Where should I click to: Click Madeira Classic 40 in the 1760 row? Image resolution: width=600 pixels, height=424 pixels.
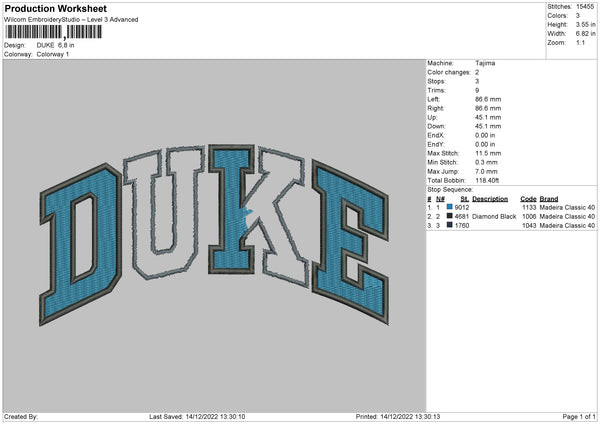pyautogui.click(x=567, y=225)
